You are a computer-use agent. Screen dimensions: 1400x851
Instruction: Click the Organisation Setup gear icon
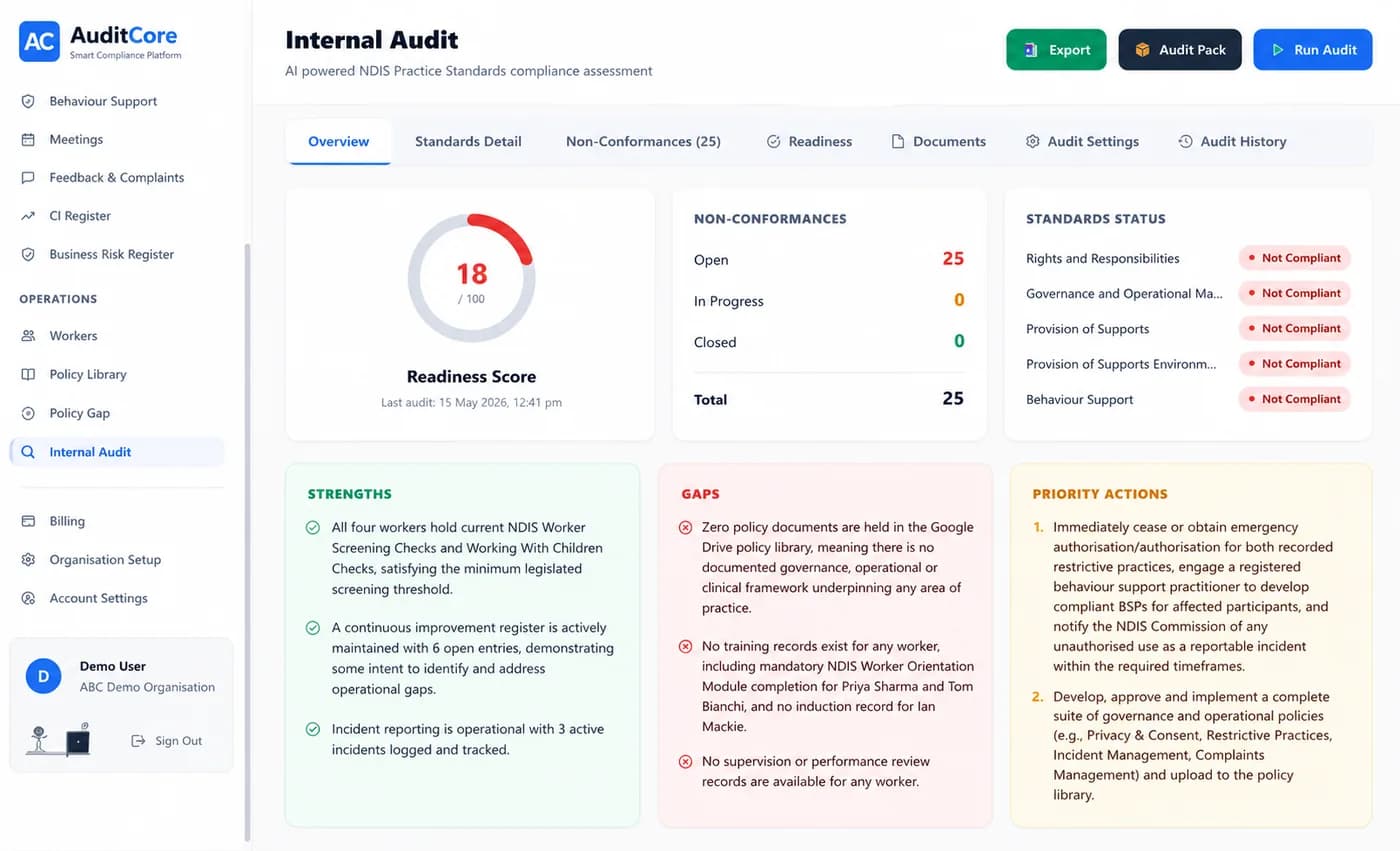tap(28, 560)
